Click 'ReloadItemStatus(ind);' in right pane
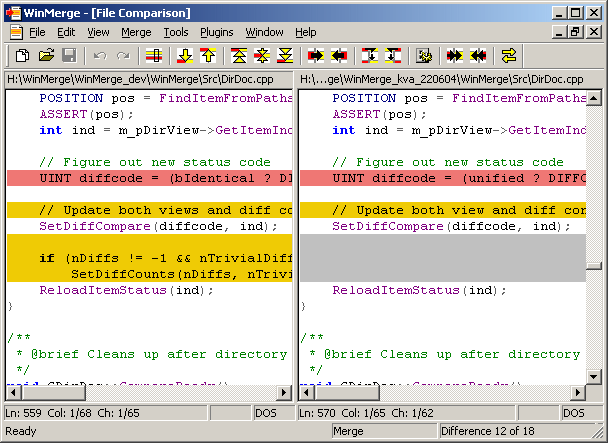The height and width of the screenshot is (443, 608). pyautogui.click(x=419, y=290)
